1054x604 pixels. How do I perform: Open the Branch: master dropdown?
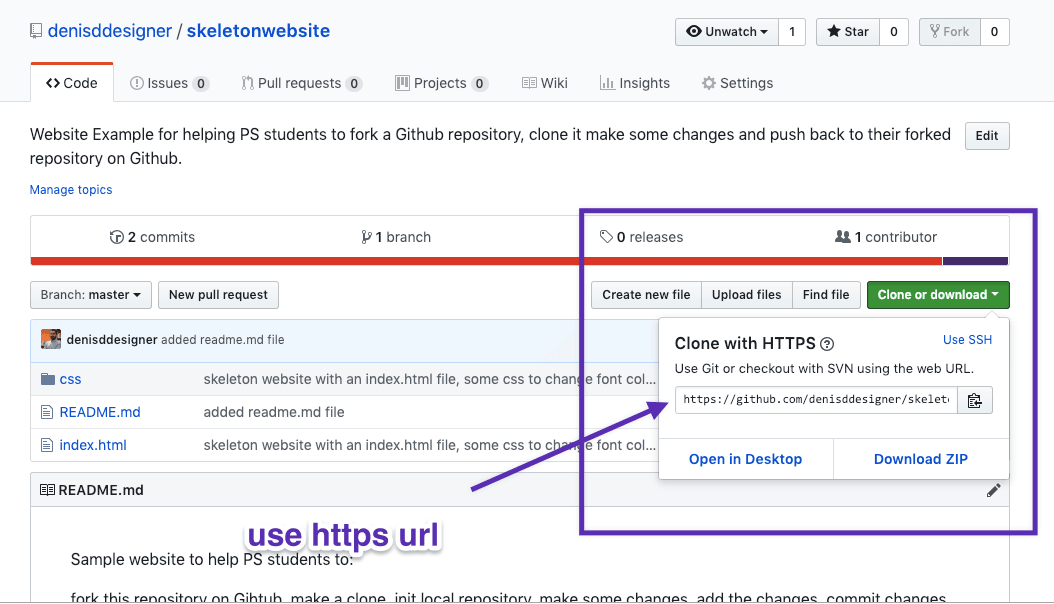90,294
